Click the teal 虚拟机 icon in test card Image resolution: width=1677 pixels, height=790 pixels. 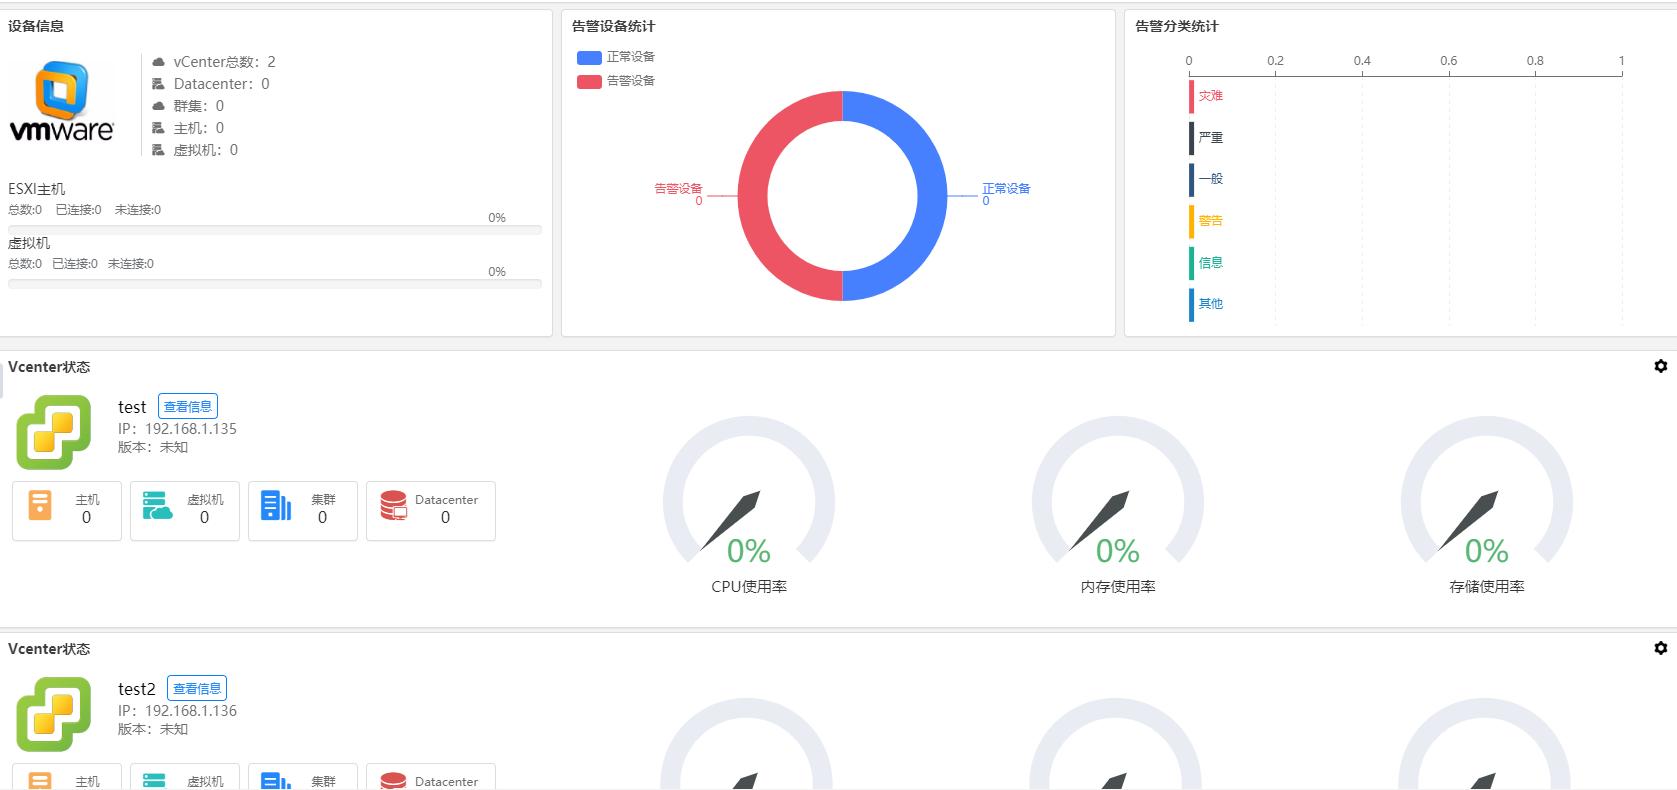(157, 505)
